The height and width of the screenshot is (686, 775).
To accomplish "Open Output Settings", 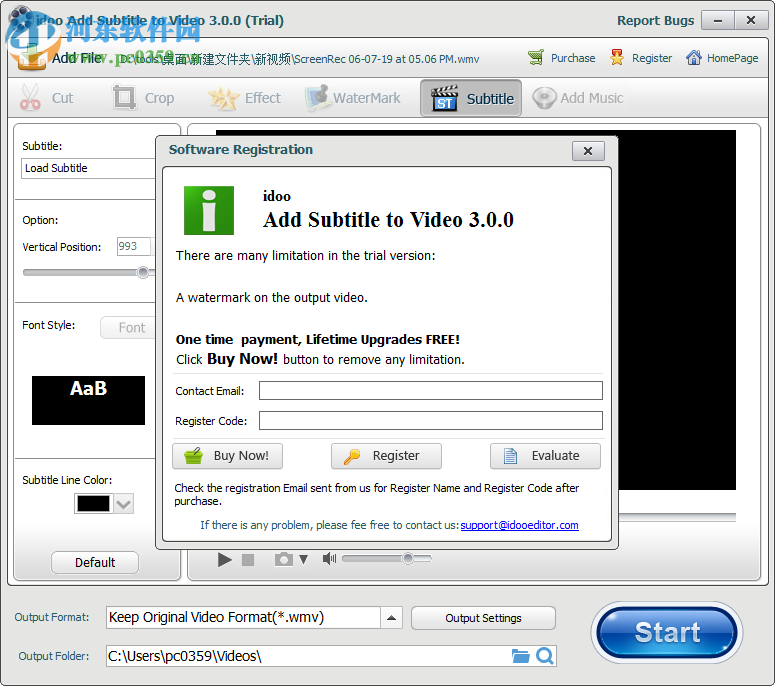I will [483, 618].
